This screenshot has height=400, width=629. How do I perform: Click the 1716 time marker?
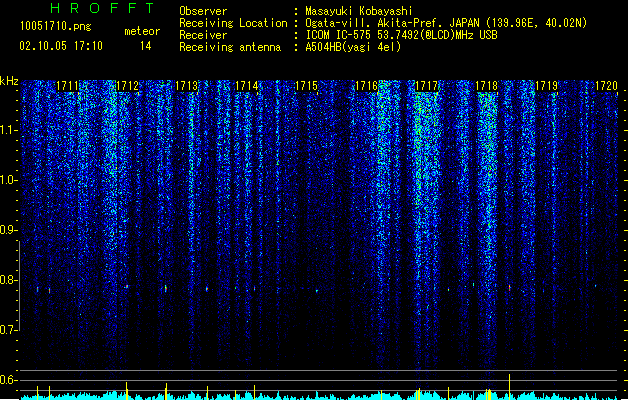(x=367, y=86)
